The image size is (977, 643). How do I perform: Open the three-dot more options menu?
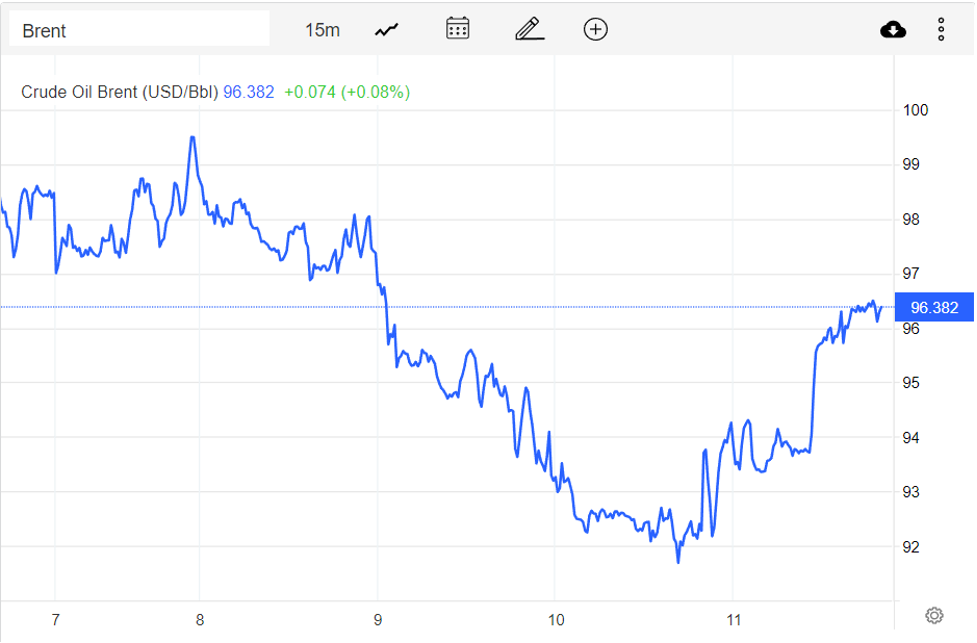[941, 30]
